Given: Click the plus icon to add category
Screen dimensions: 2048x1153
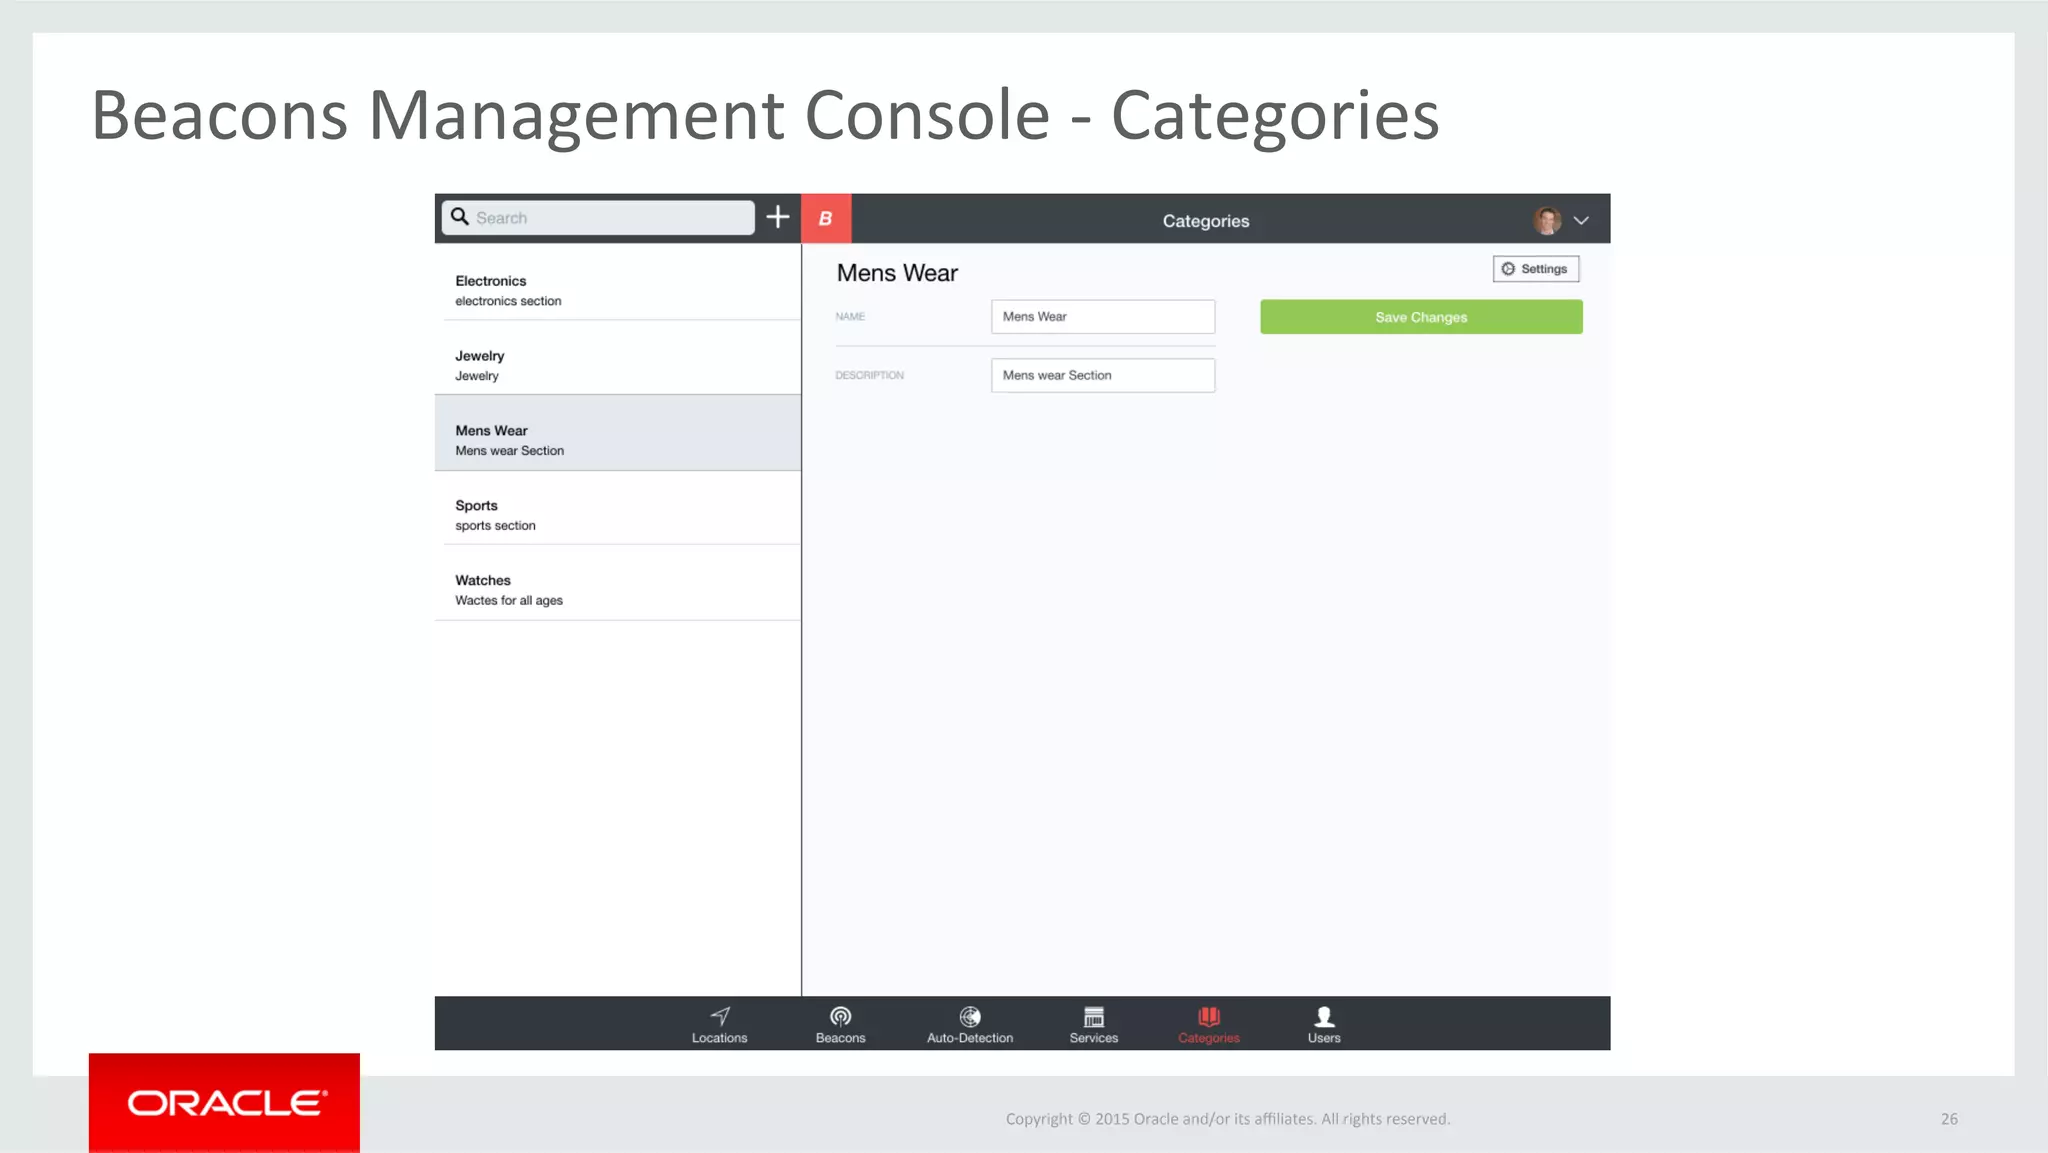Looking at the screenshot, I should click(778, 217).
